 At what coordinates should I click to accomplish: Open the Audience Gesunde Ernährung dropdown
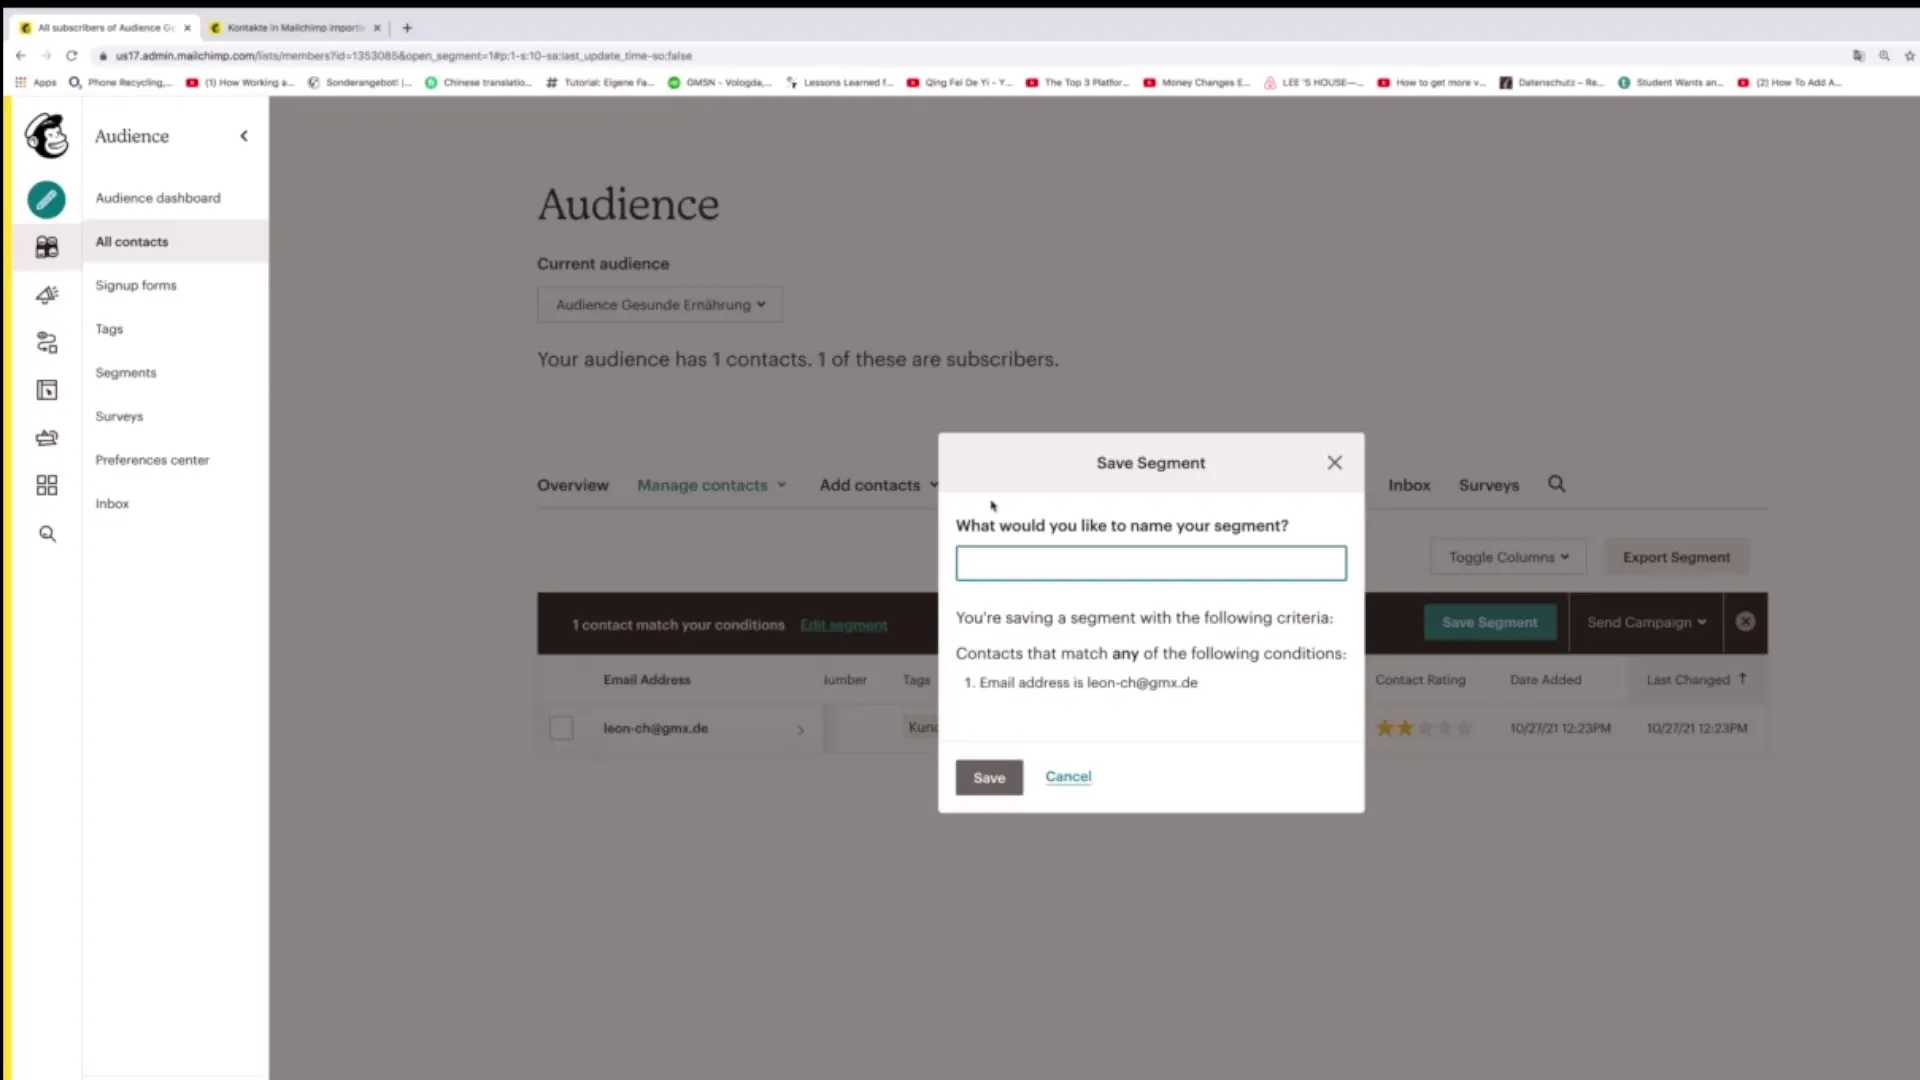[660, 305]
